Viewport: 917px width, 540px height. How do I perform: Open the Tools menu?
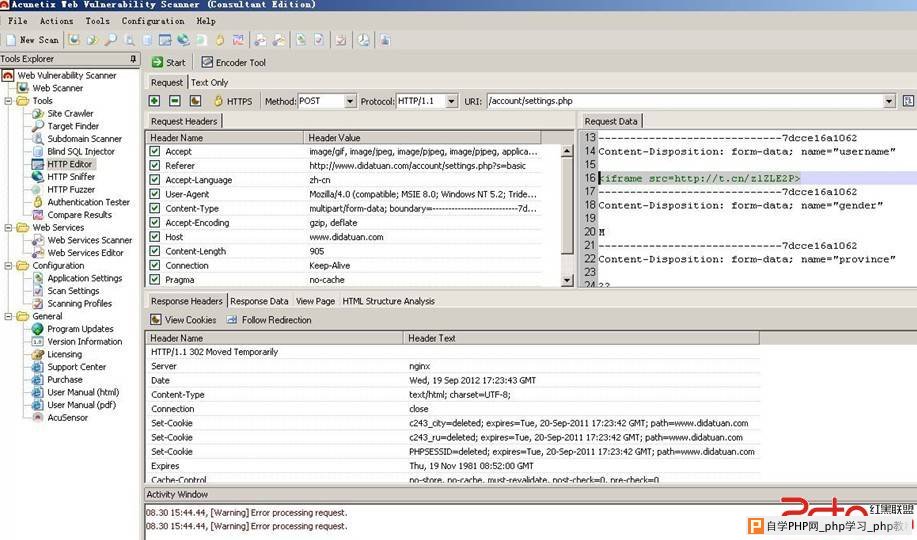tap(98, 20)
